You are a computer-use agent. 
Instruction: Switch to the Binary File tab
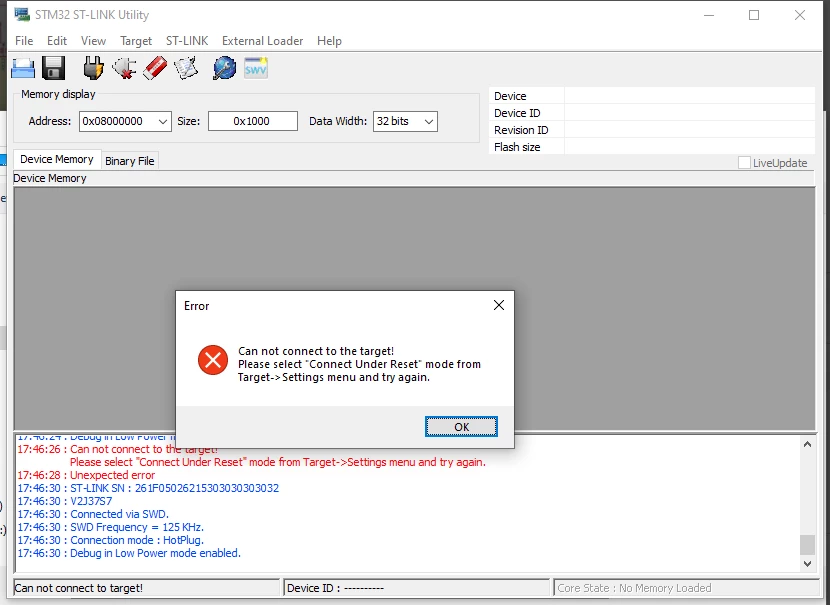point(130,161)
